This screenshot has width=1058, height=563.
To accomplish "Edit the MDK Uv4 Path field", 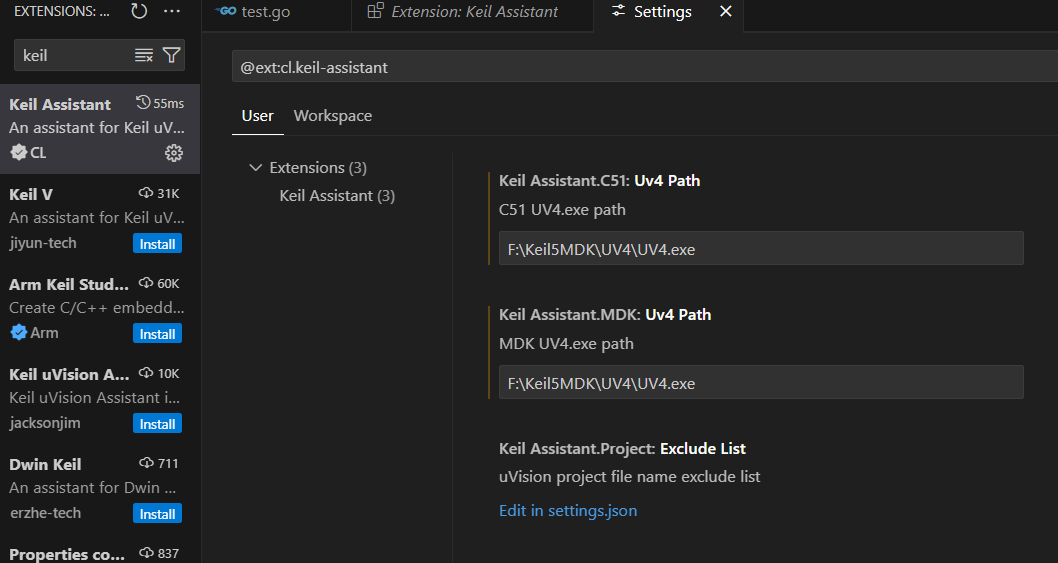I will (x=761, y=382).
